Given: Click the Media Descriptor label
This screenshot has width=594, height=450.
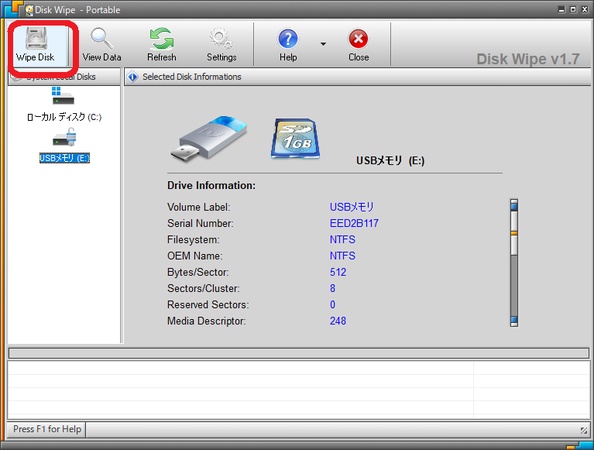Looking at the screenshot, I should tap(206, 321).
